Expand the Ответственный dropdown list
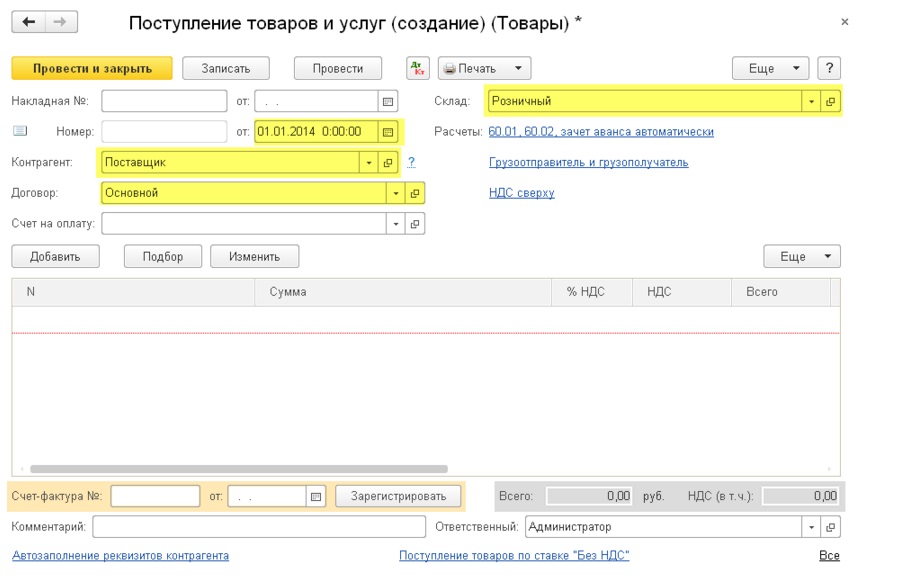This screenshot has height=587, width=900. [811, 527]
